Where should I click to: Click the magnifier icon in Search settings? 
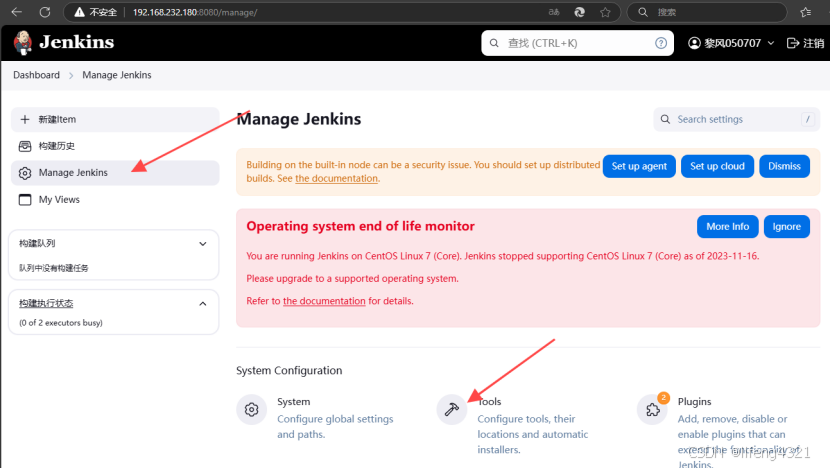(665, 119)
